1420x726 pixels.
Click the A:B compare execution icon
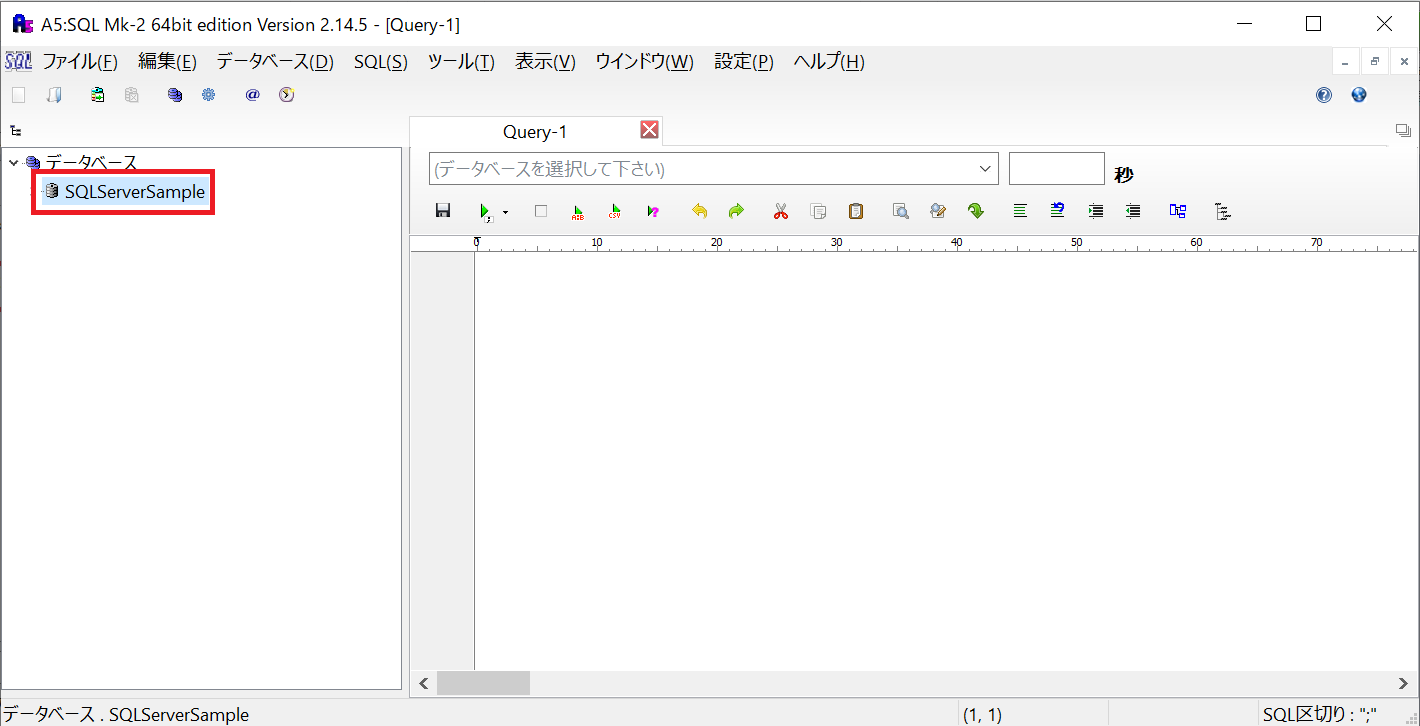point(578,211)
